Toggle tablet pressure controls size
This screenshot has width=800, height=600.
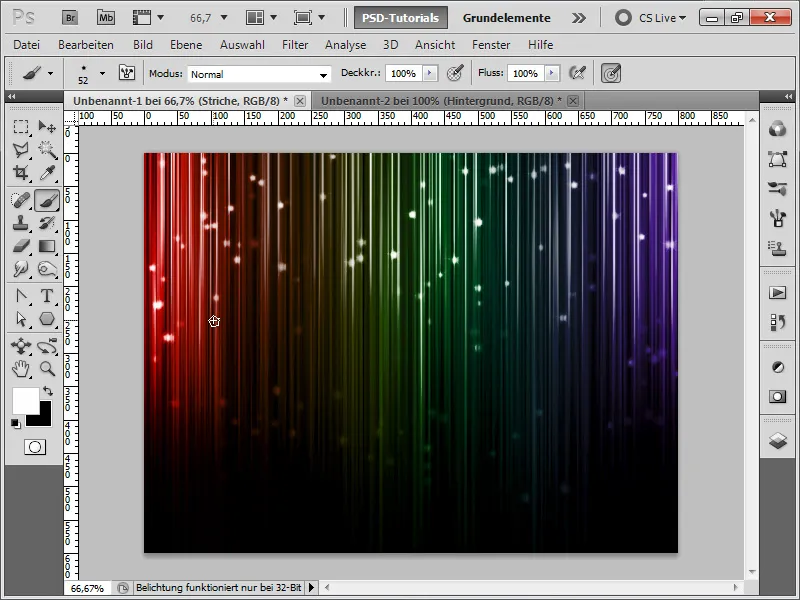(611, 73)
